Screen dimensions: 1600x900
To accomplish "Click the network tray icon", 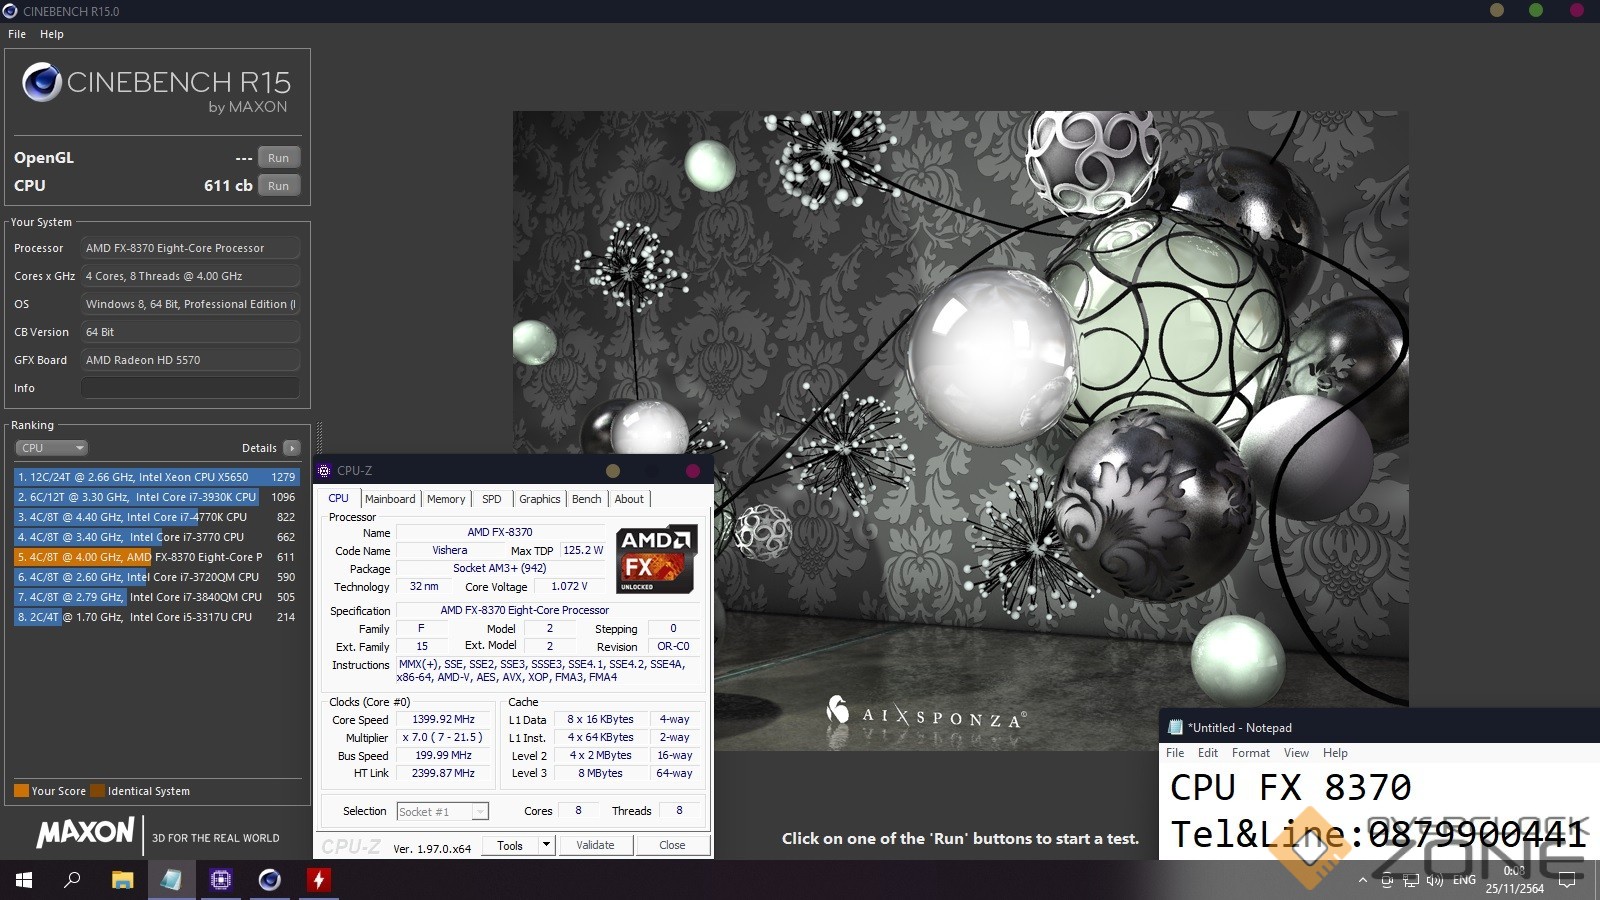I will tap(1410, 881).
